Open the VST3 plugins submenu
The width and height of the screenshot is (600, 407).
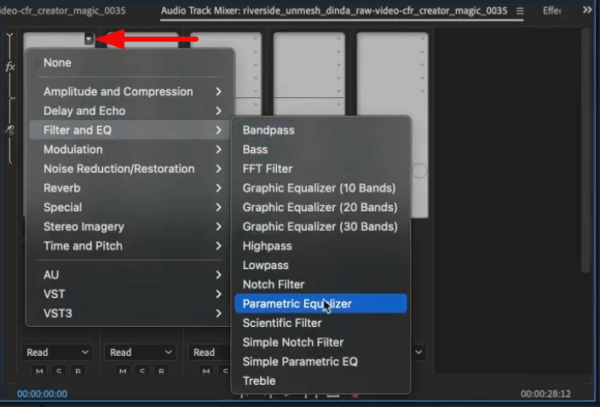point(130,313)
